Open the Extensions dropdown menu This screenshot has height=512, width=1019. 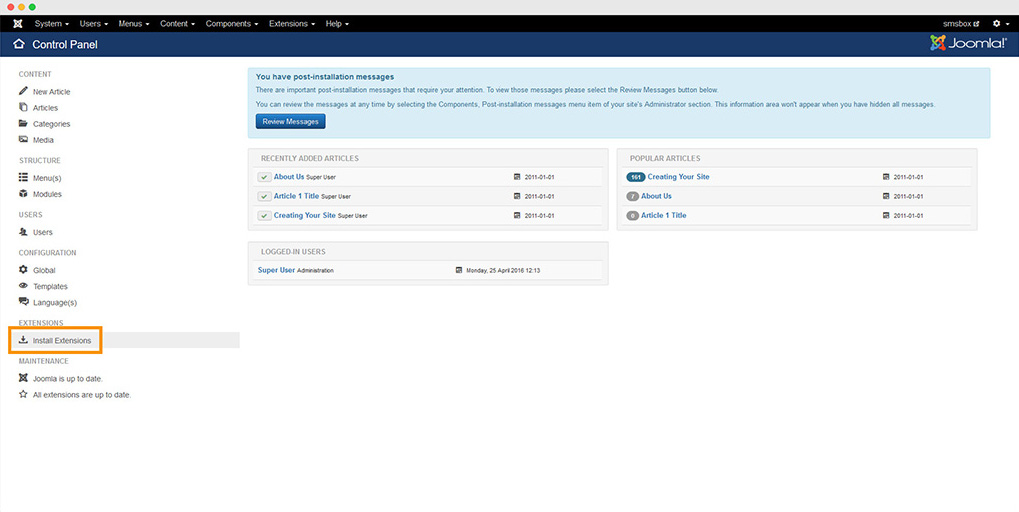tap(292, 23)
